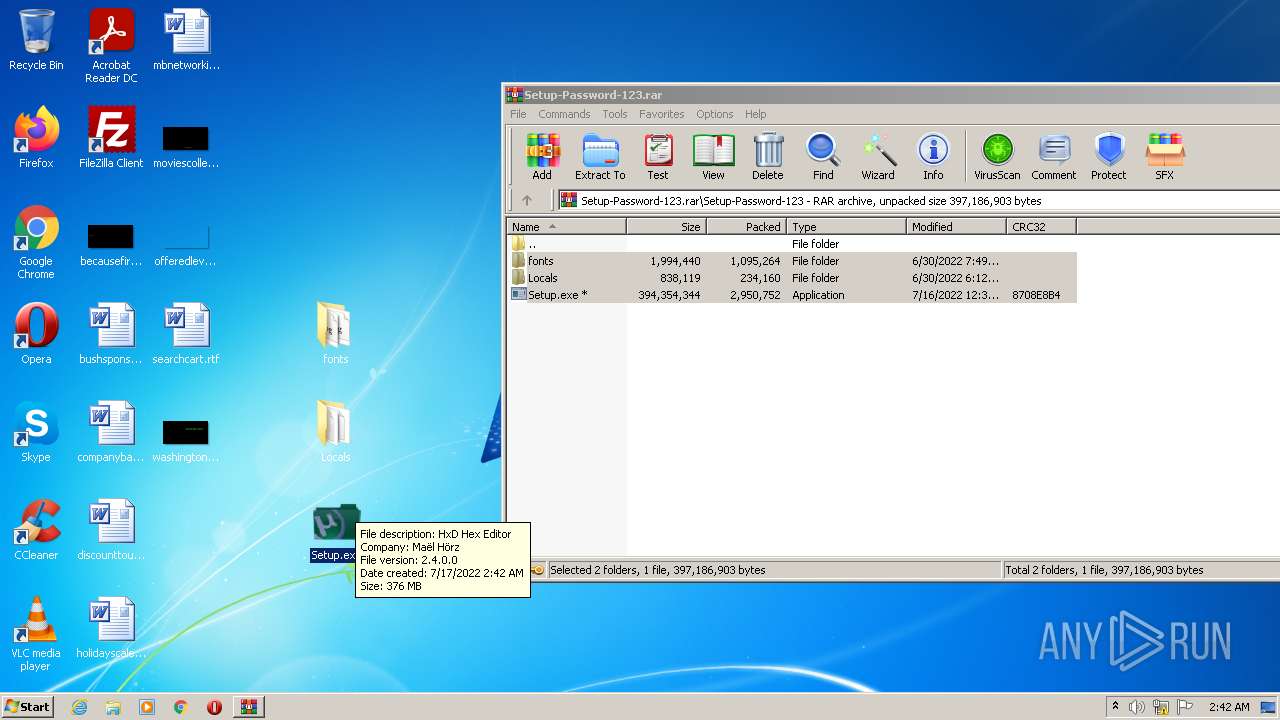This screenshot has width=1280, height=720.
Task: Open the Commands menu
Action: 564,114
